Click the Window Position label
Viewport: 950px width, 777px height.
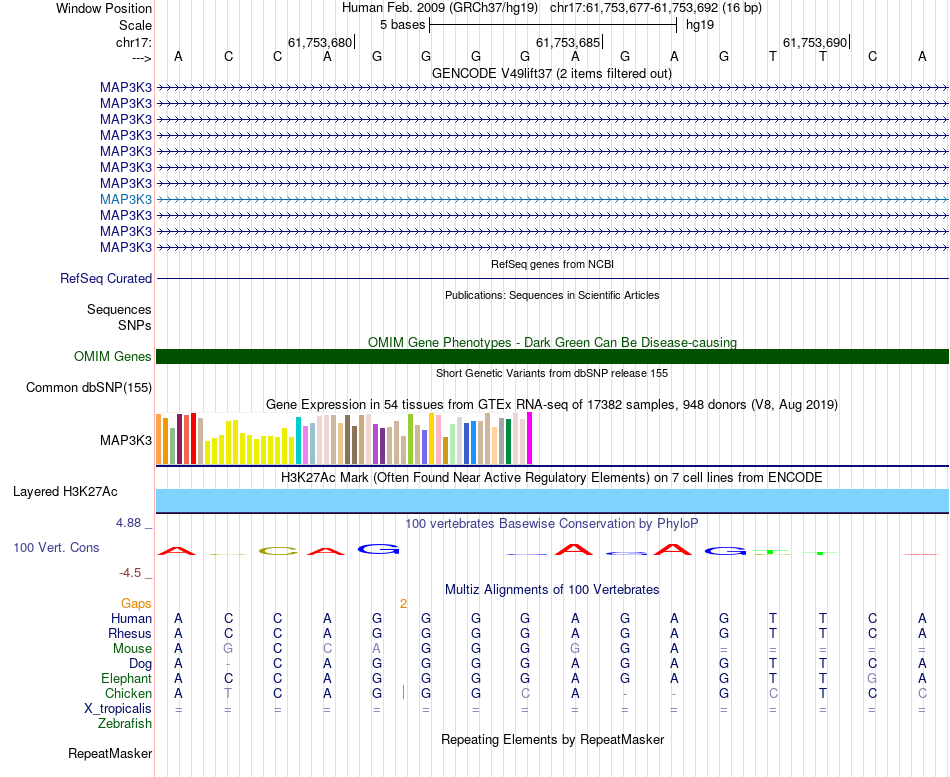pos(104,8)
